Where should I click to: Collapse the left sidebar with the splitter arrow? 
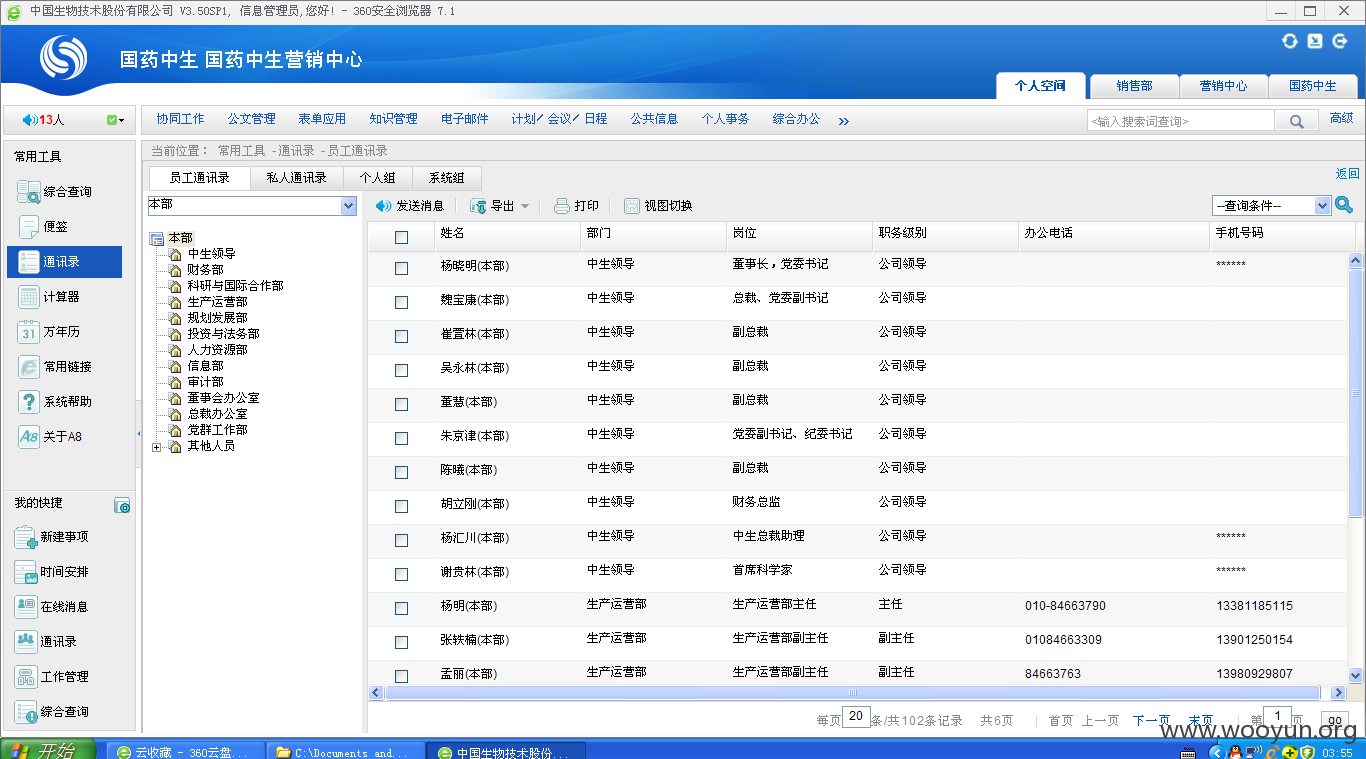pos(138,434)
